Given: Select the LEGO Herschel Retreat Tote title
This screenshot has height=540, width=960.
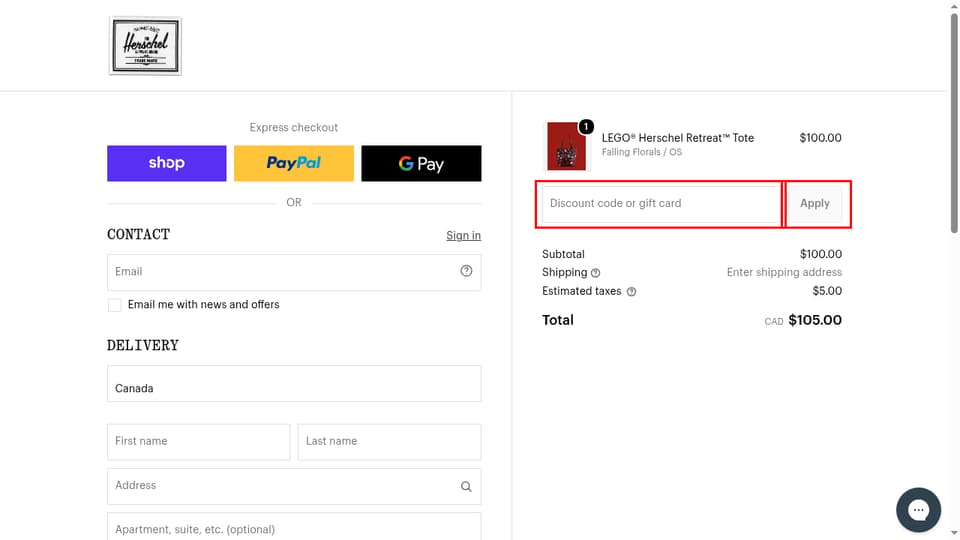Looking at the screenshot, I should tap(678, 138).
